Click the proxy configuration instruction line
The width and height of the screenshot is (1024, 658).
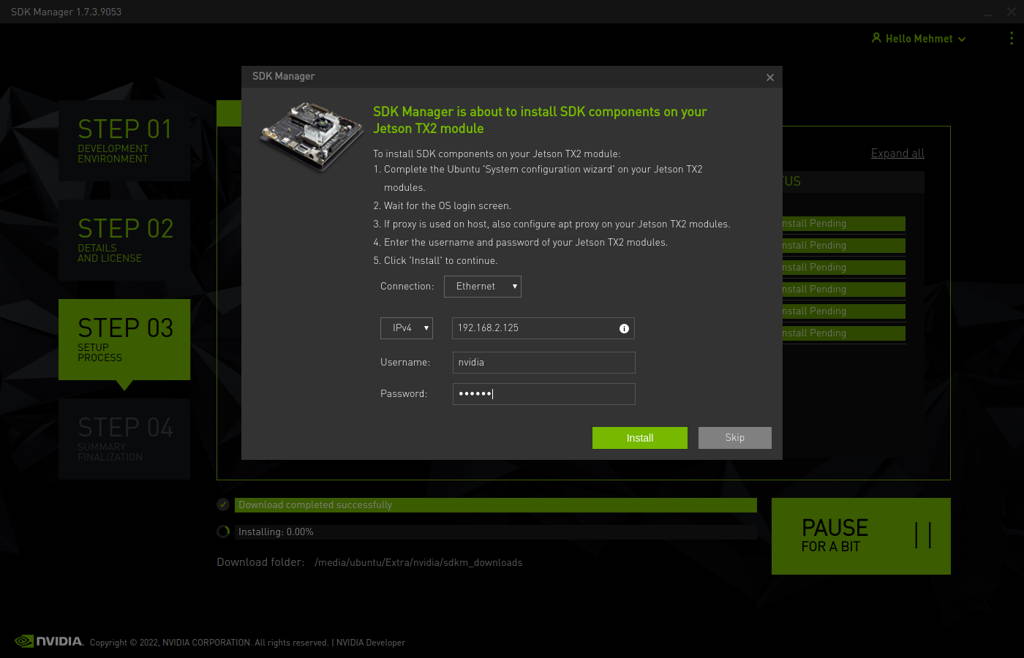tap(551, 224)
